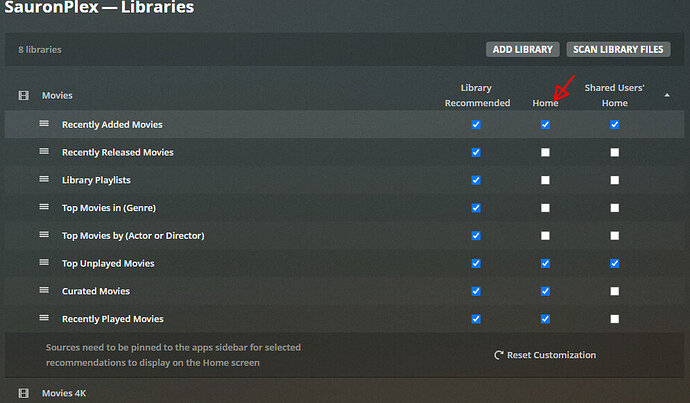Enable Shared Users' Home for Library Playlists

click(615, 180)
